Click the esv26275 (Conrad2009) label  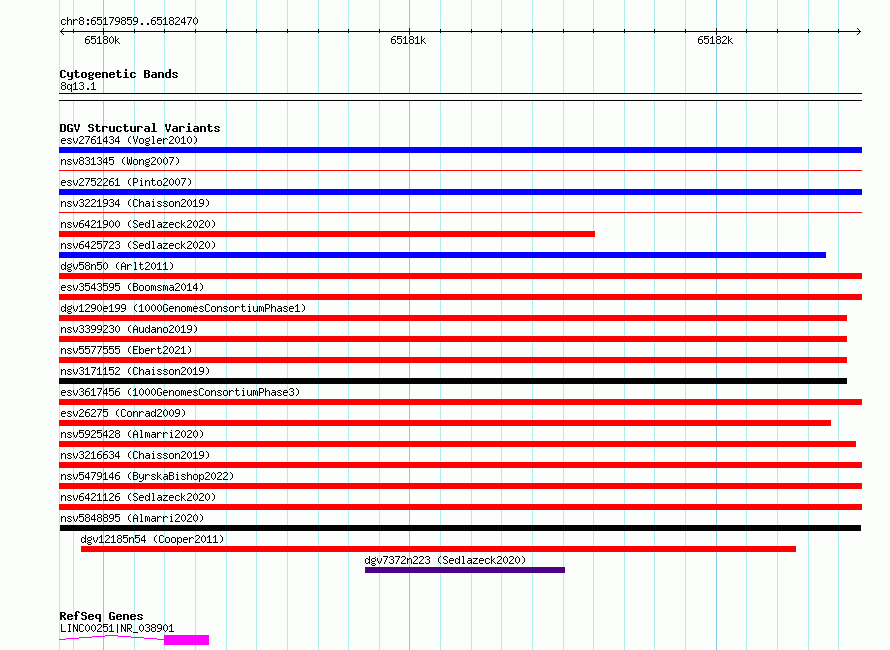tap(123, 413)
